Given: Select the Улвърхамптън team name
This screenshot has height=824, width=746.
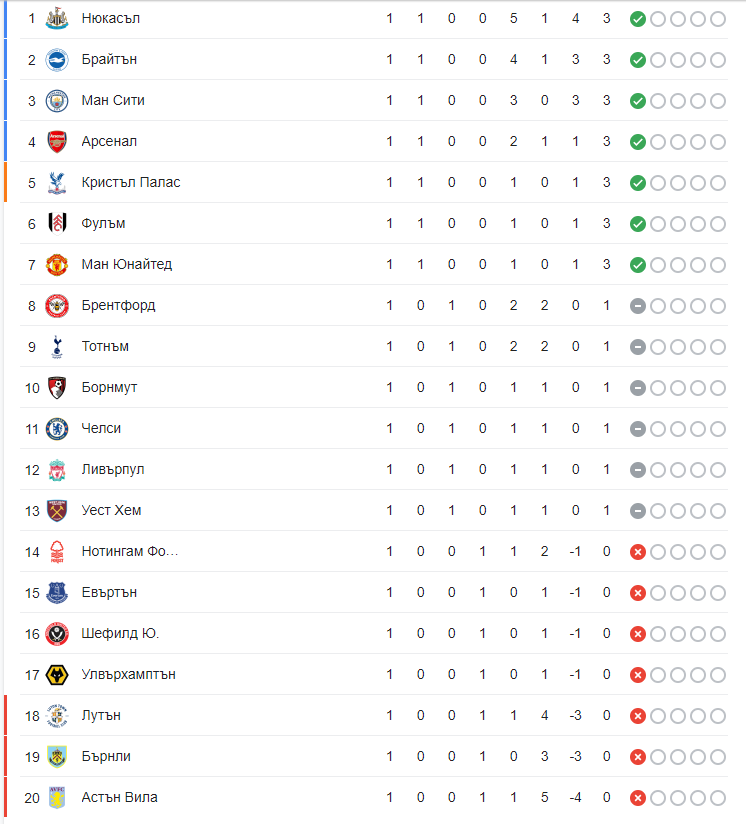Looking at the screenshot, I should pos(128,674).
